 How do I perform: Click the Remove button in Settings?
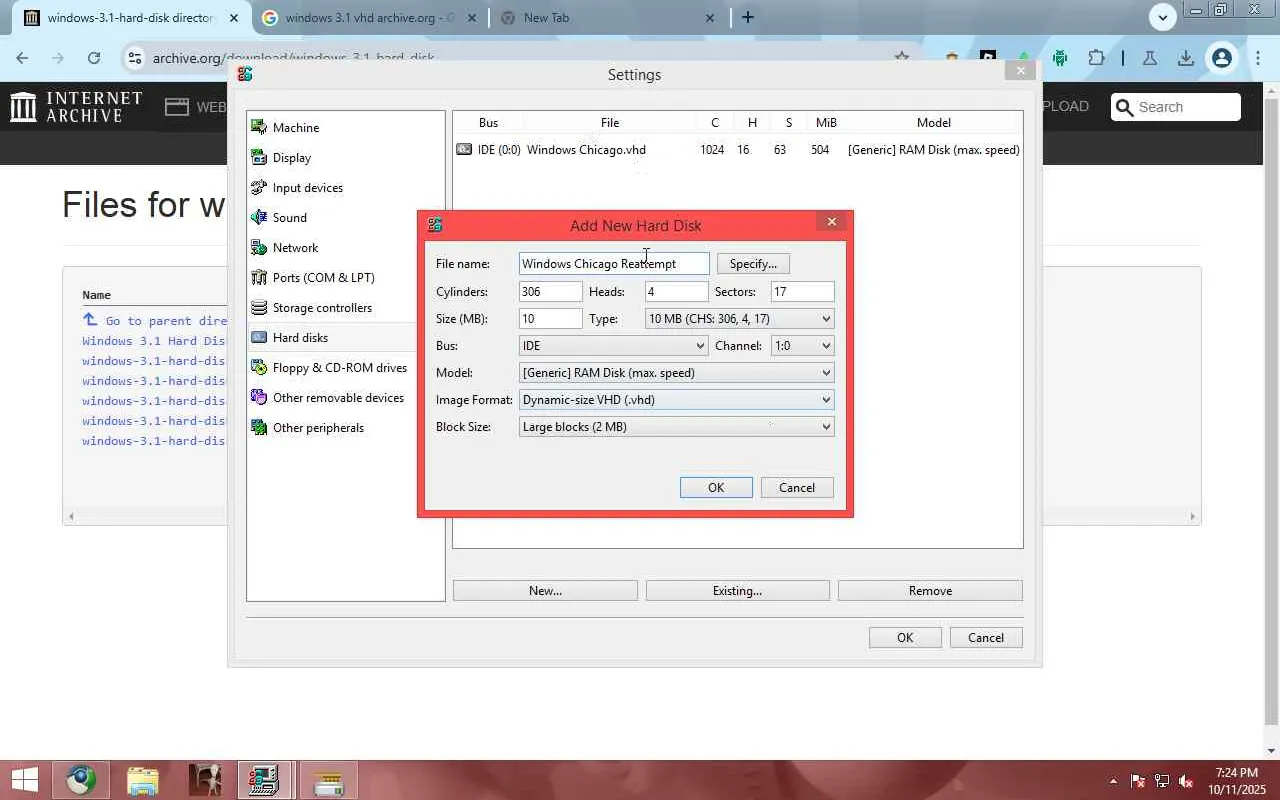click(x=930, y=590)
